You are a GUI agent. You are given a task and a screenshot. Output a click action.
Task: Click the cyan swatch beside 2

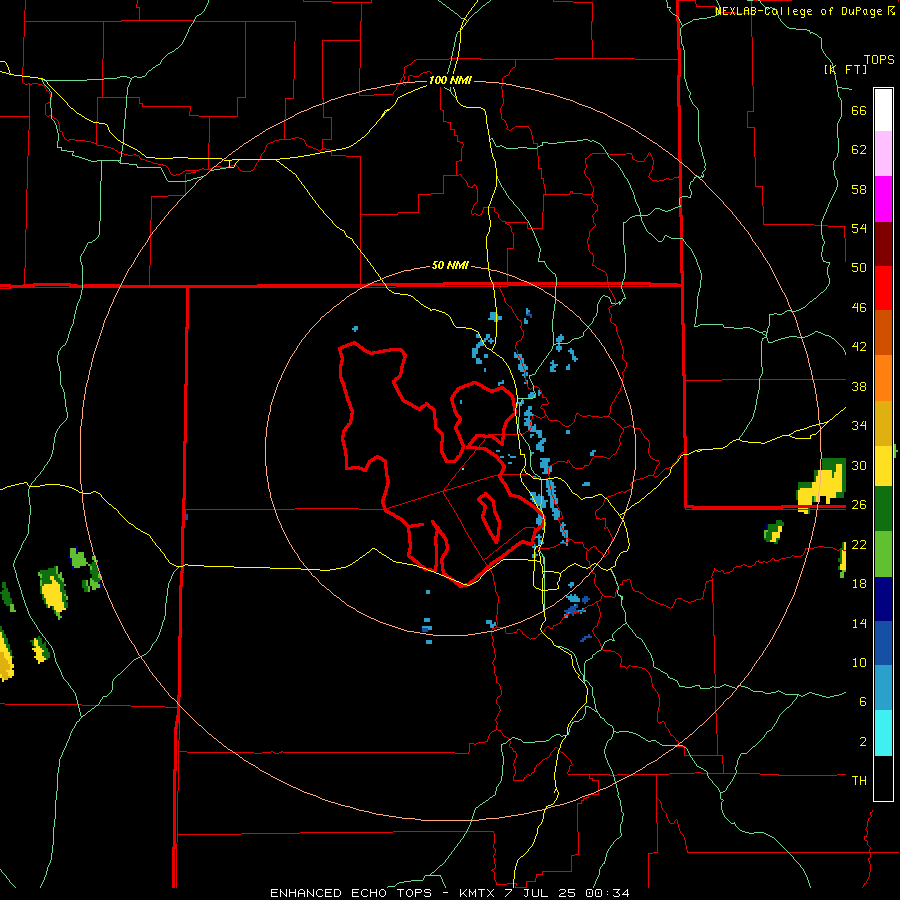883,733
